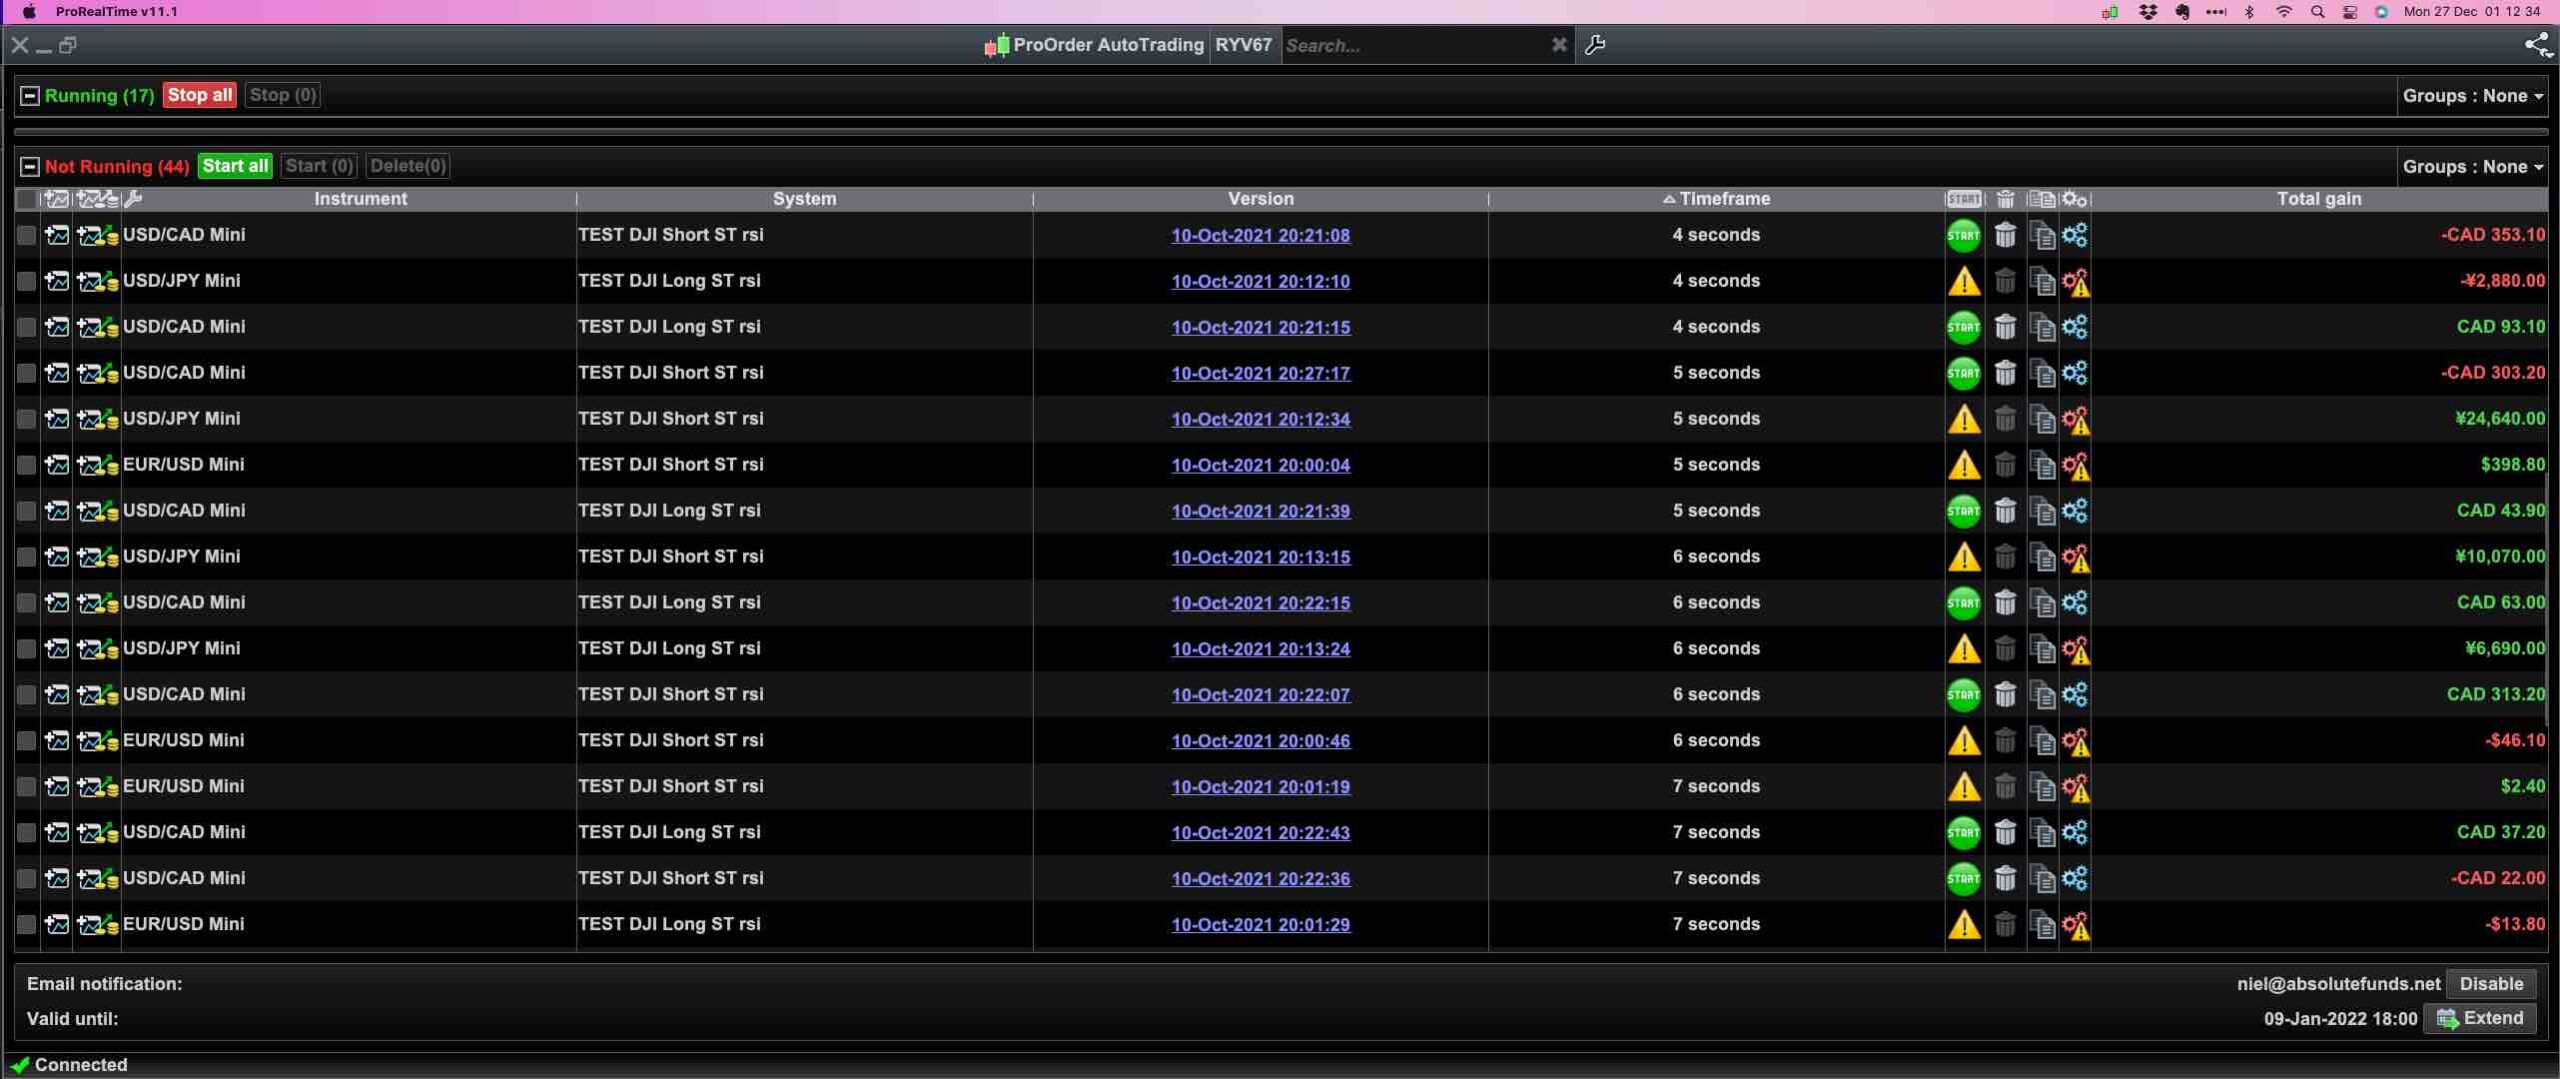Copy the EUR/USD Mini 20:01:29 system
2560x1079 pixels.
(2041, 925)
